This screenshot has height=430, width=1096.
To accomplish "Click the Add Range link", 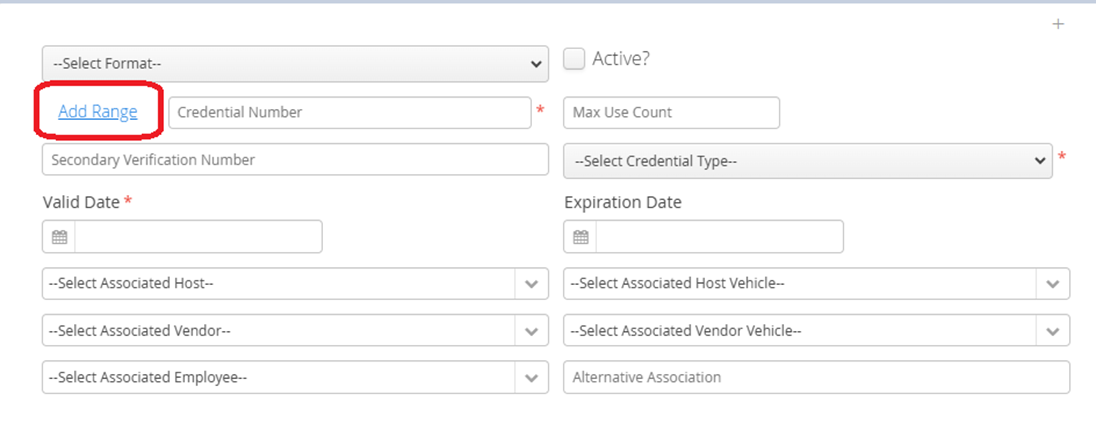I will 98,112.
